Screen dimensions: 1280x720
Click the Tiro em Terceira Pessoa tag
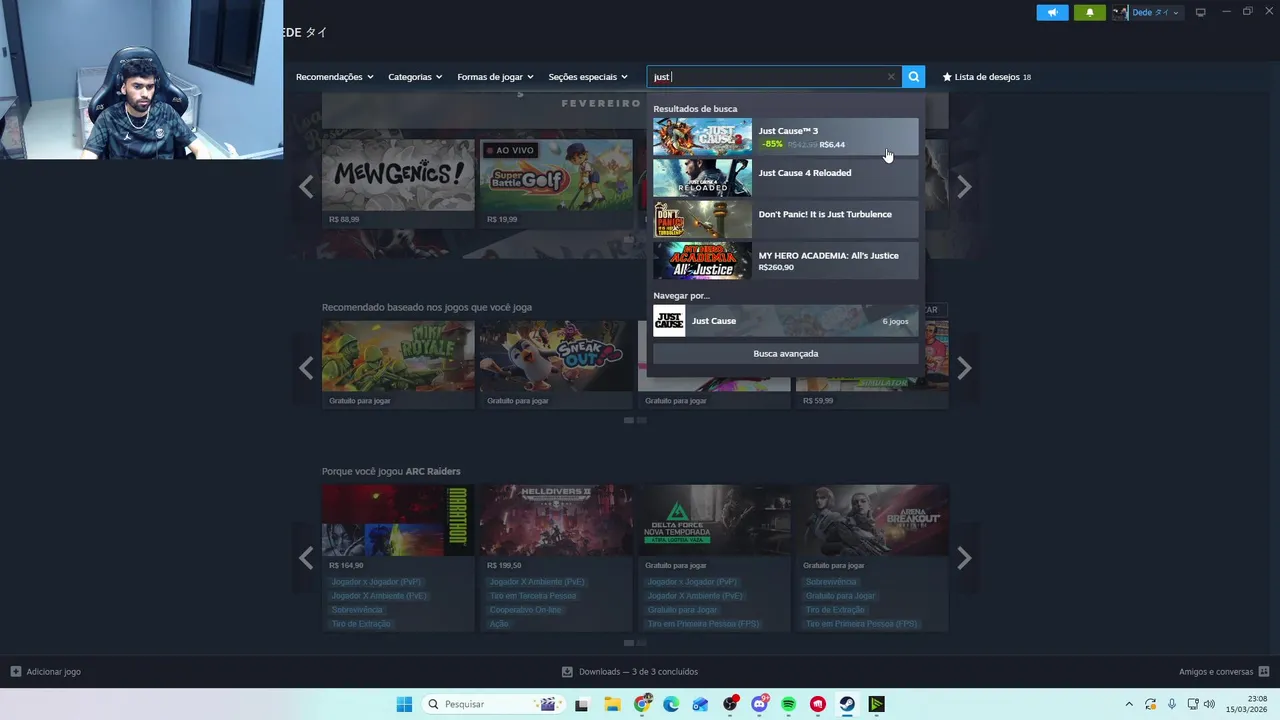533,596
